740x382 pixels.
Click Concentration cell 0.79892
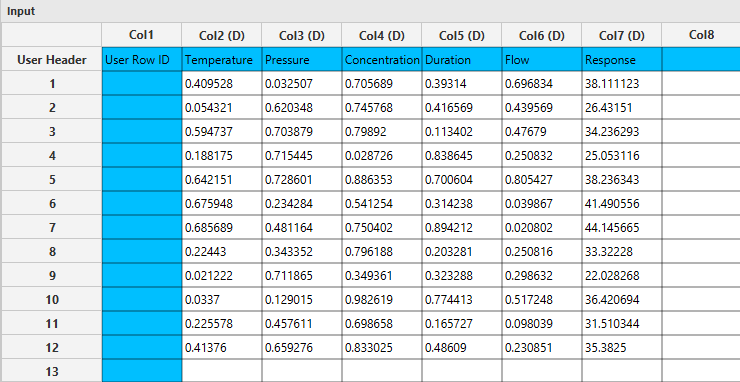(382, 131)
